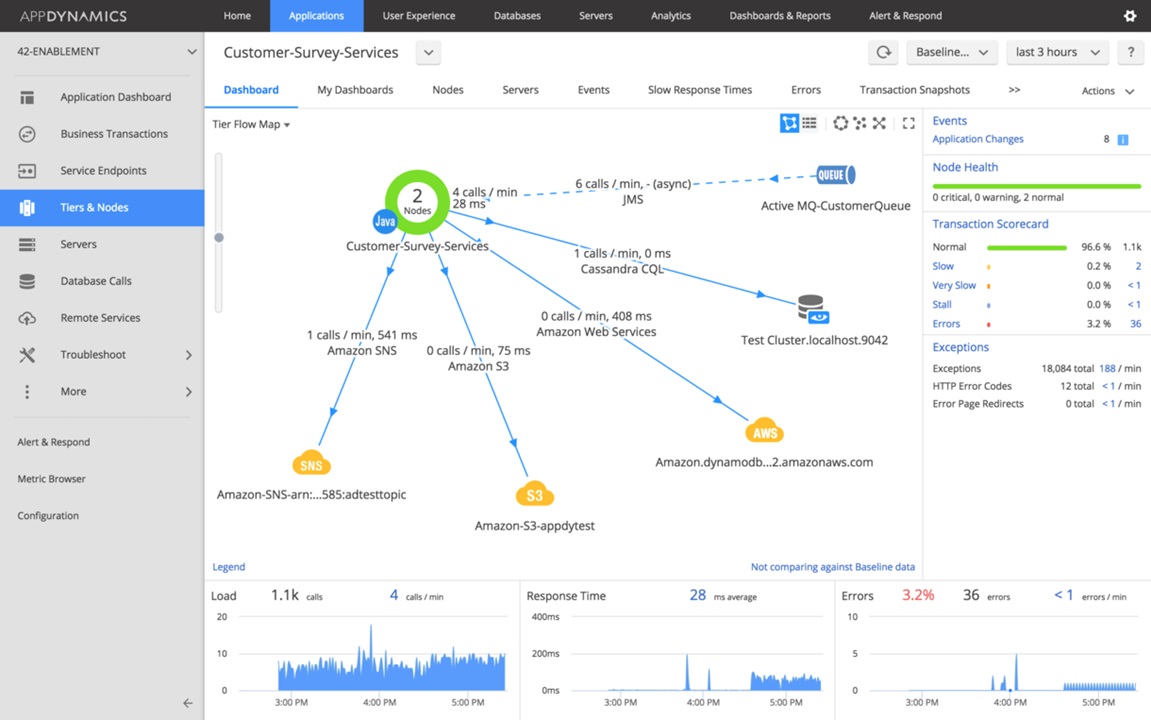Switch to My Dashboards tab
Screen dimensions: 1151x720
(x=355, y=90)
